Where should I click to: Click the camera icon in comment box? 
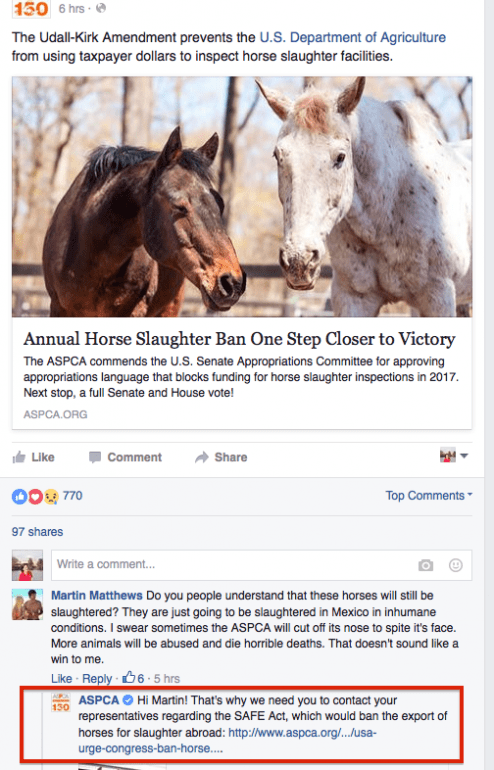(x=426, y=565)
